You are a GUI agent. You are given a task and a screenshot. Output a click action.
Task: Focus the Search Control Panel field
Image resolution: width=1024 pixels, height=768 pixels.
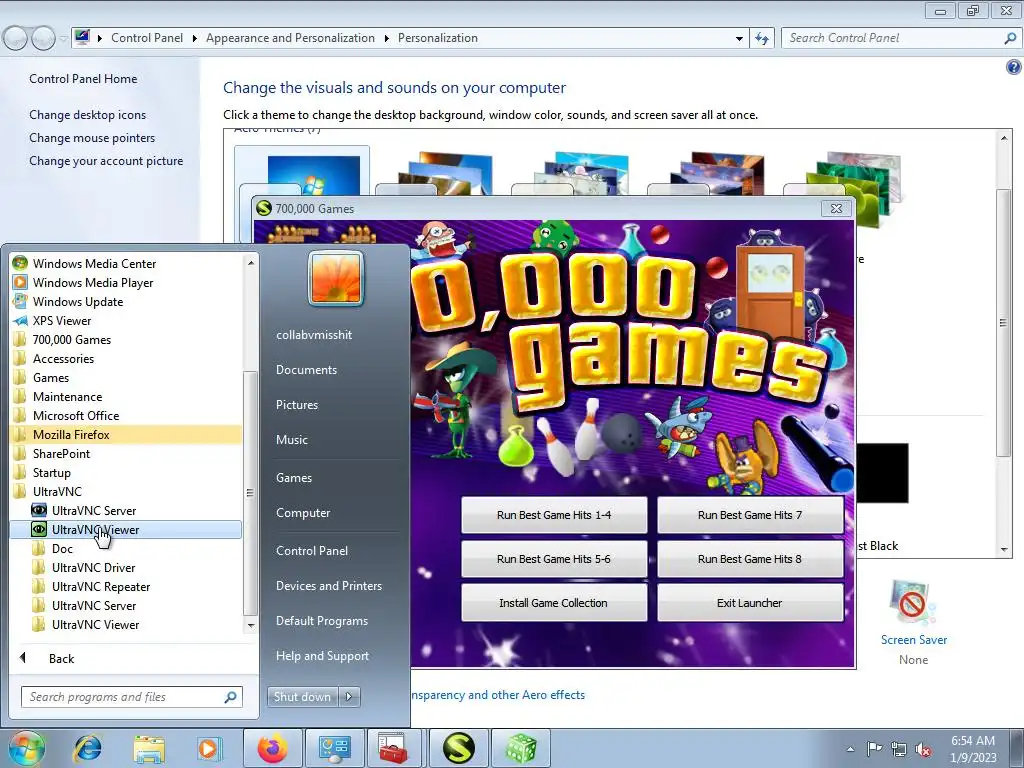tap(900, 38)
